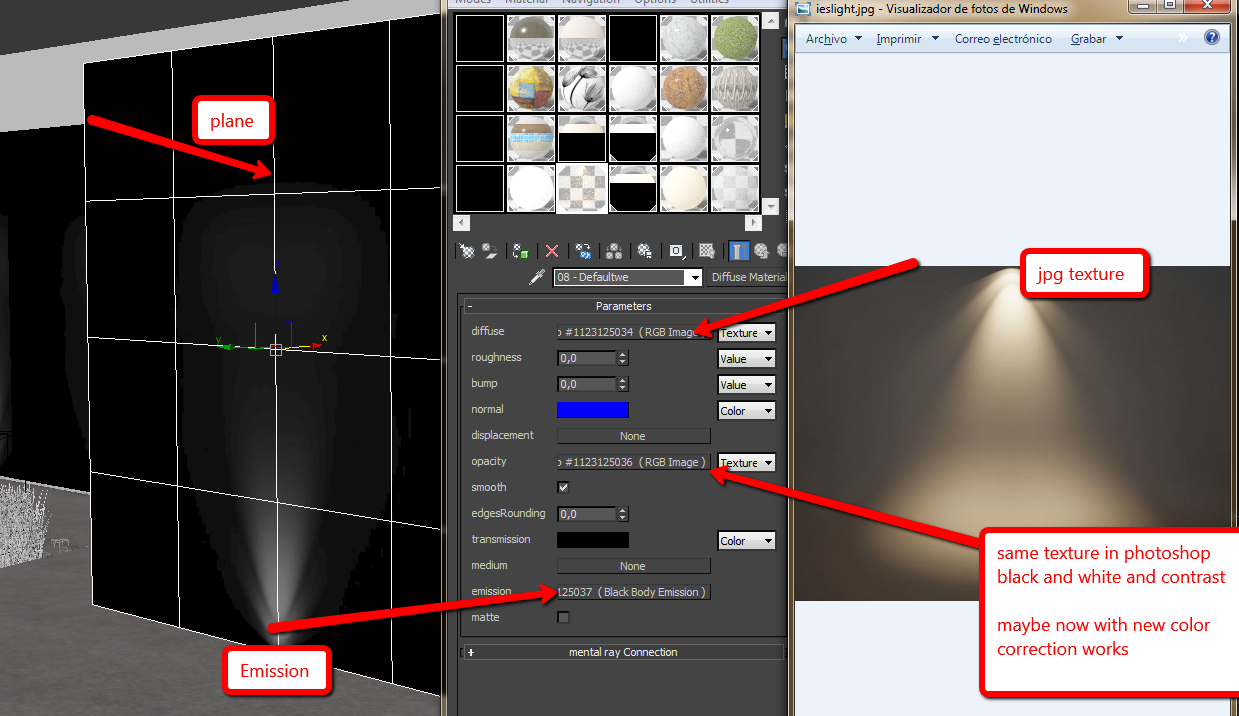Click the Make Unique icon
1239x716 pixels.
pyautogui.click(x=614, y=251)
